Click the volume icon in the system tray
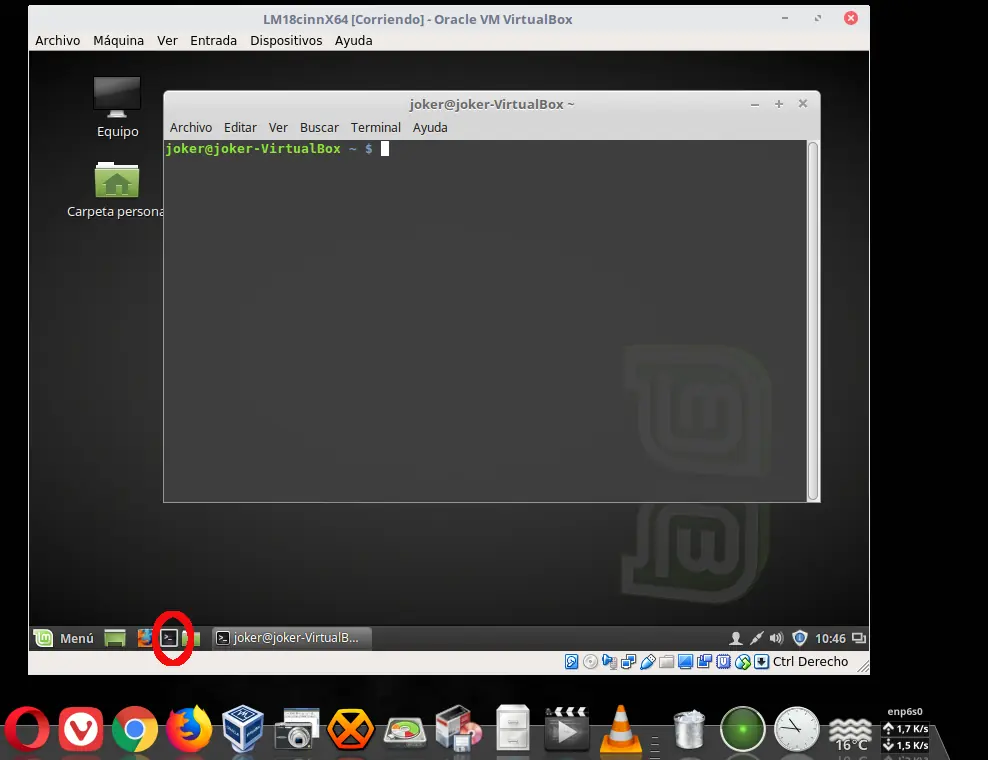The image size is (988, 760). point(775,637)
